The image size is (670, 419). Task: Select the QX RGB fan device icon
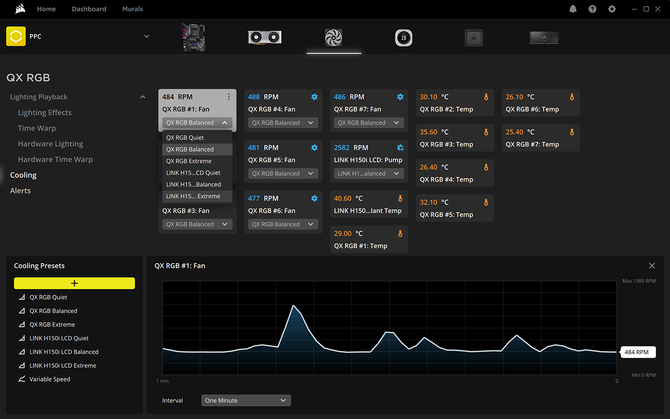(333, 38)
